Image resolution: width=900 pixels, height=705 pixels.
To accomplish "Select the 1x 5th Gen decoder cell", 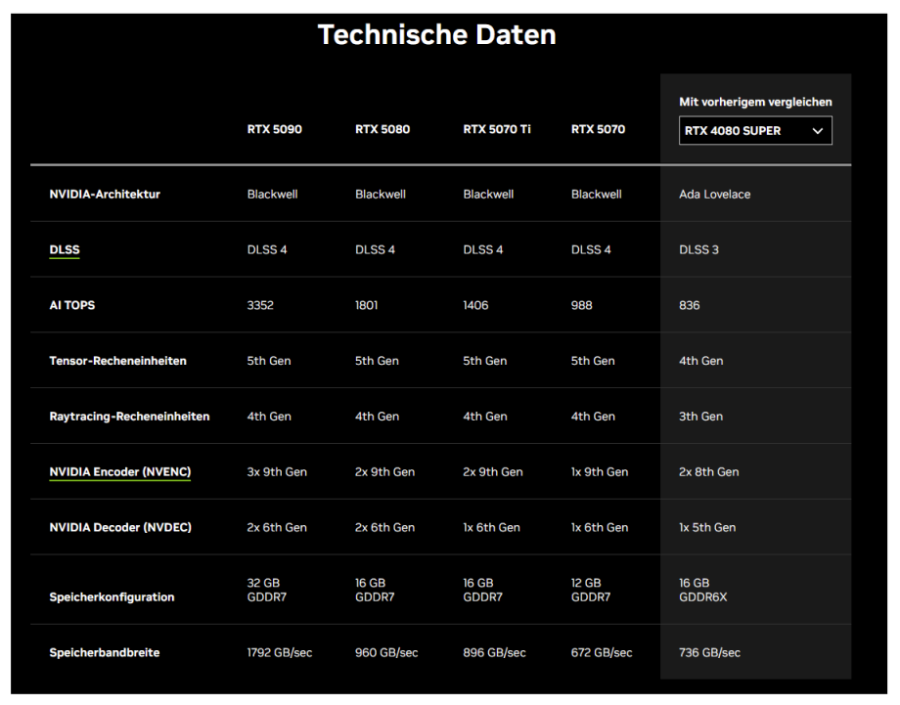I will coord(707,528).
